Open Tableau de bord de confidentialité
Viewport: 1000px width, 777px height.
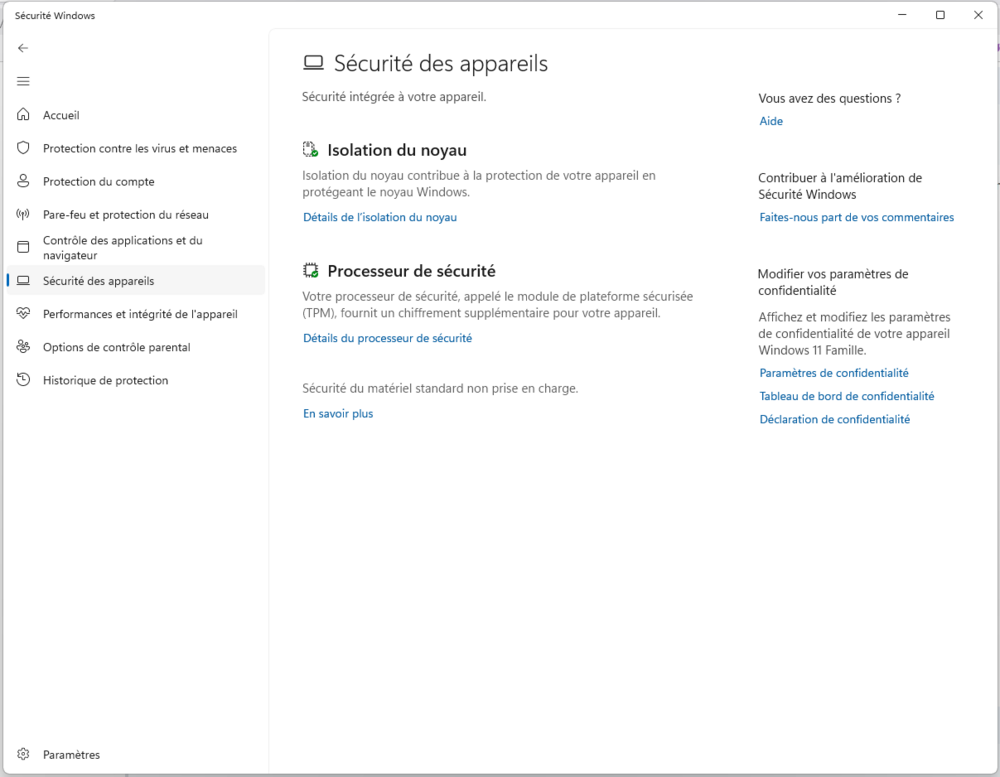tap(846, 396)
